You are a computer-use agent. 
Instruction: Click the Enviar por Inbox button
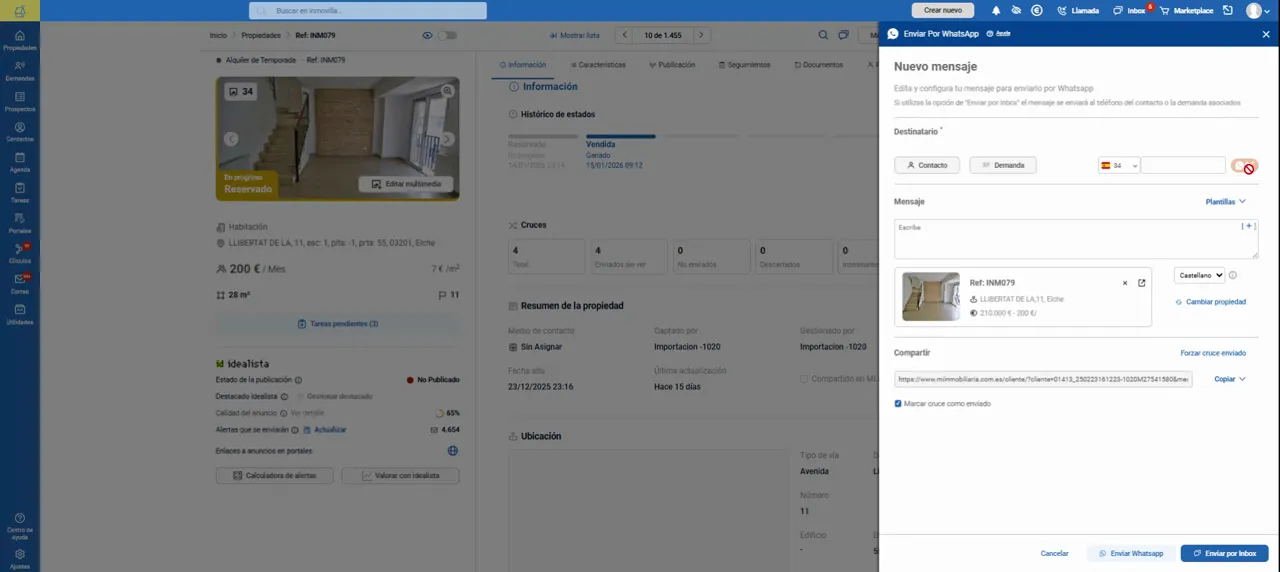pos(1224,553)
